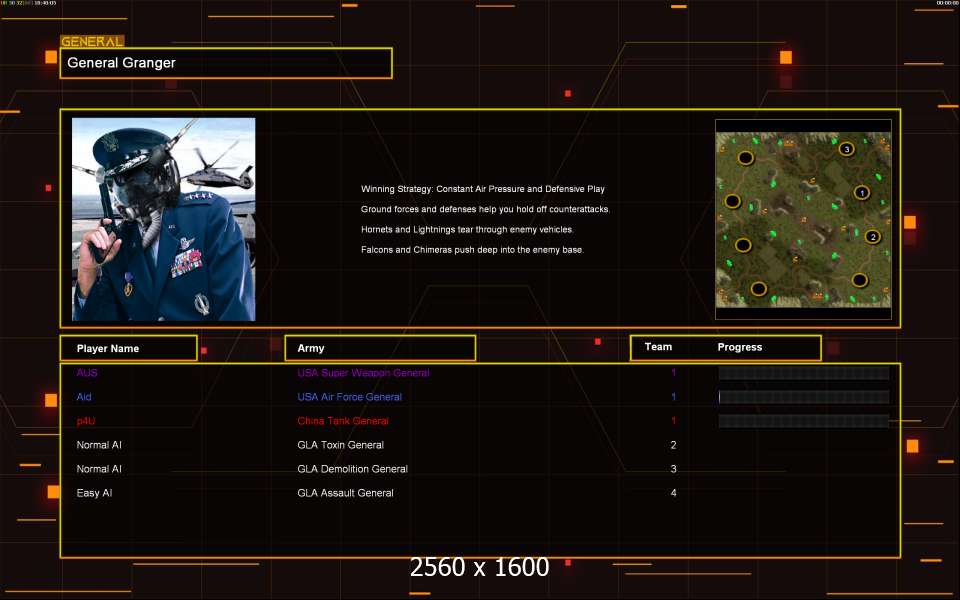
Task: Click the yellow GENERAL label tag
Action: tap(92, 42)
